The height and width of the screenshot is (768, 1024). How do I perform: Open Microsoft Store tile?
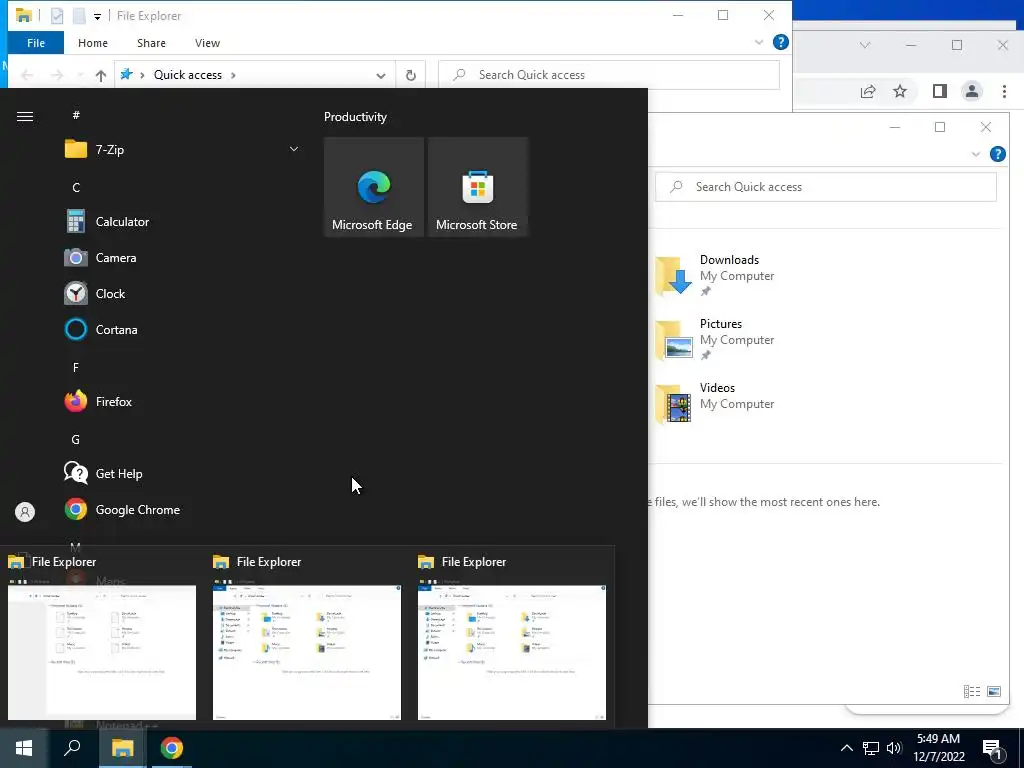click(477, 187)
